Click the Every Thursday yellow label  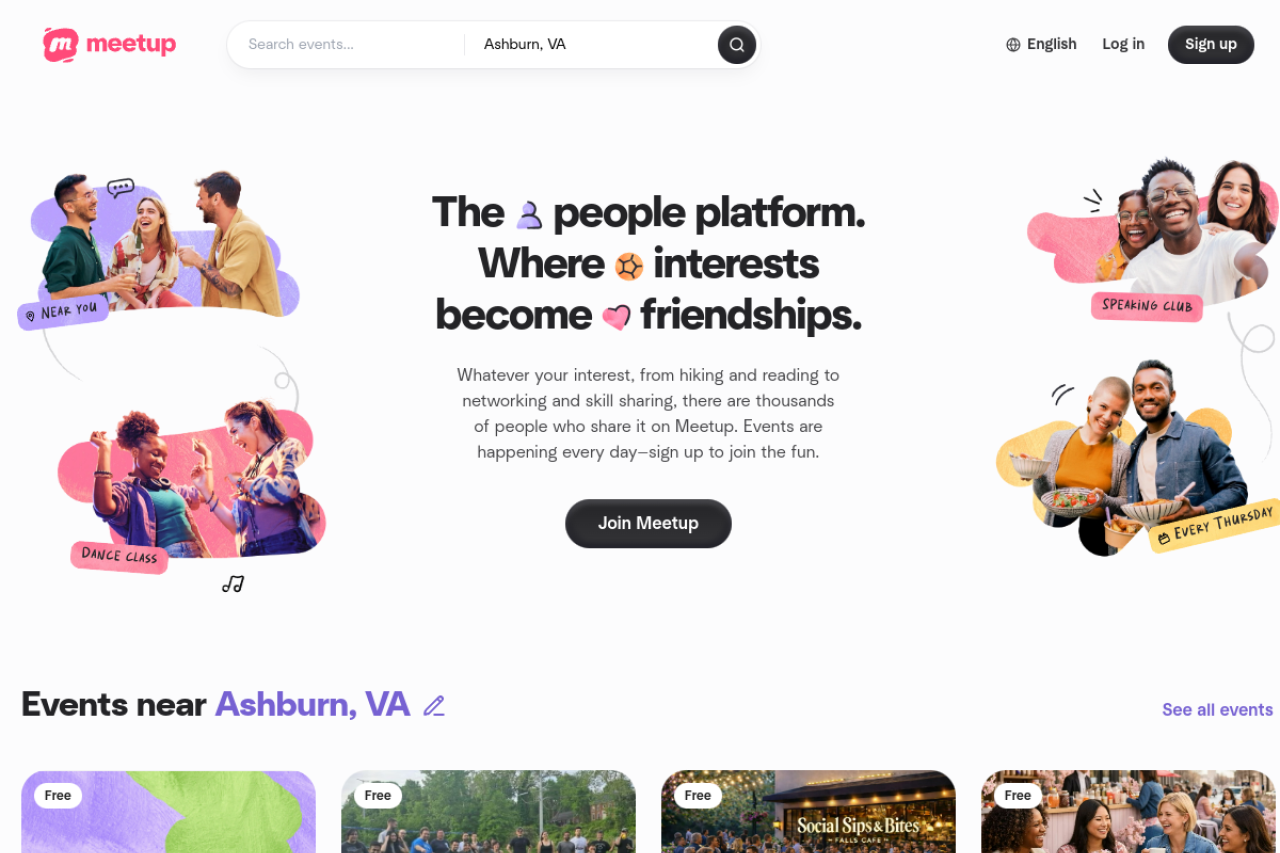[x=1217, y=526]
